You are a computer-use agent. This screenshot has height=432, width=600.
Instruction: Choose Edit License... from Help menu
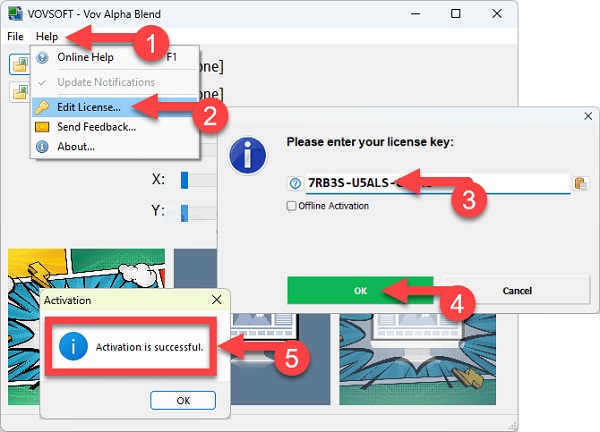pyautogui.click(x=114, y=107)
